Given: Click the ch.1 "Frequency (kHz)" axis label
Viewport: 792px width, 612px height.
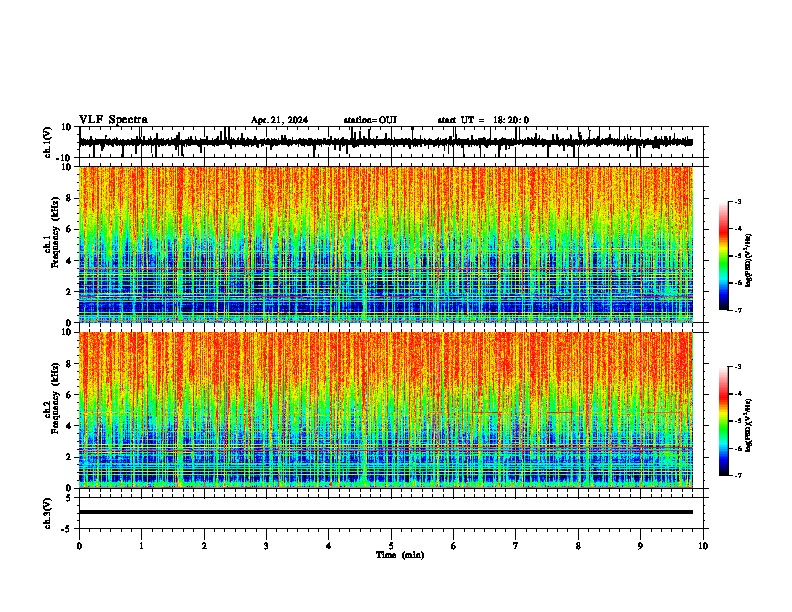Looking at the screenshot, I should [x=56, y=232].
